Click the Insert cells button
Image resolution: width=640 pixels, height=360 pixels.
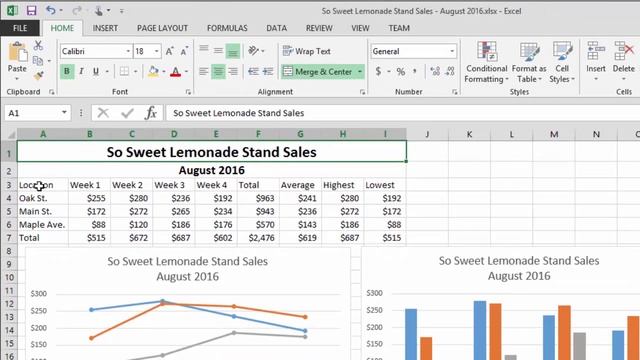coord(596,61)
